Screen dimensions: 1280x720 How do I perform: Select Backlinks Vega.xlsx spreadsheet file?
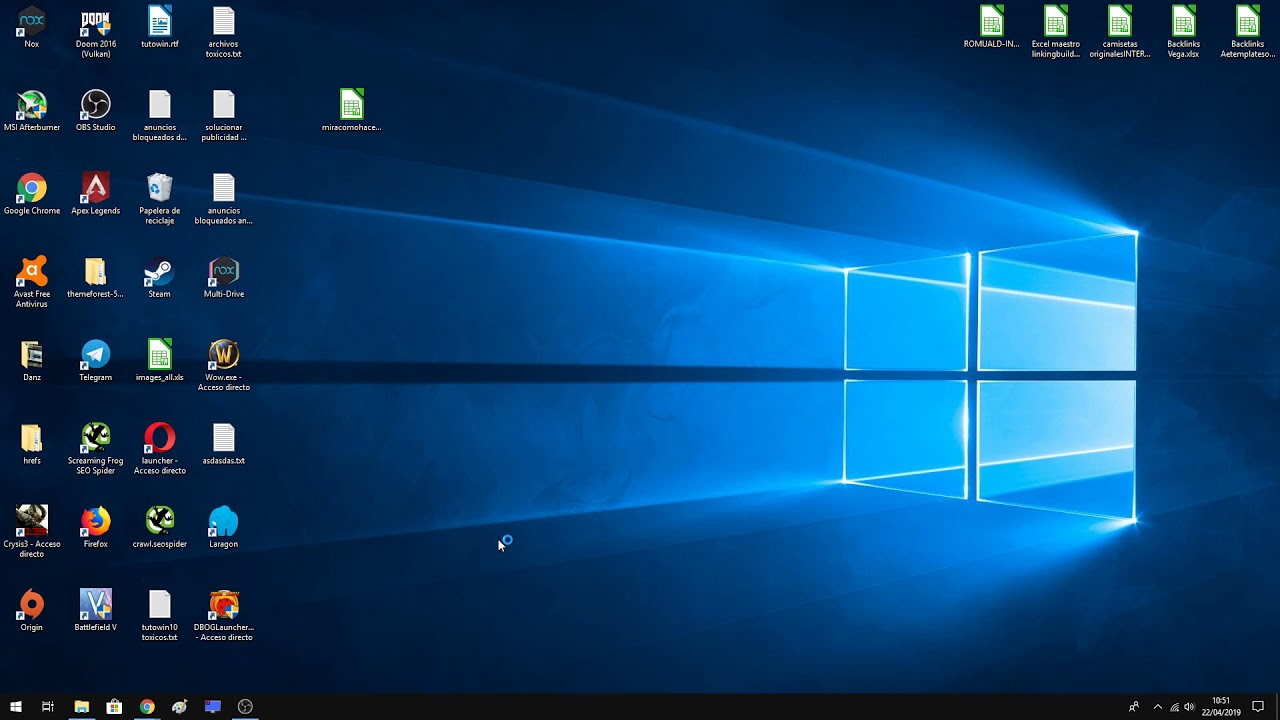click(1184, 33)
